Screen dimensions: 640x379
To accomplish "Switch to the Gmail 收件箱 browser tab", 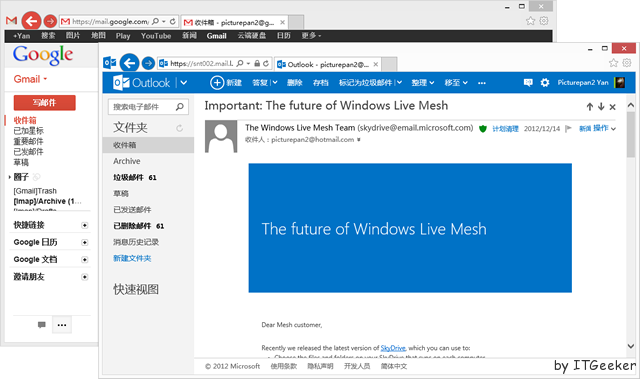I will click(234, 22).
